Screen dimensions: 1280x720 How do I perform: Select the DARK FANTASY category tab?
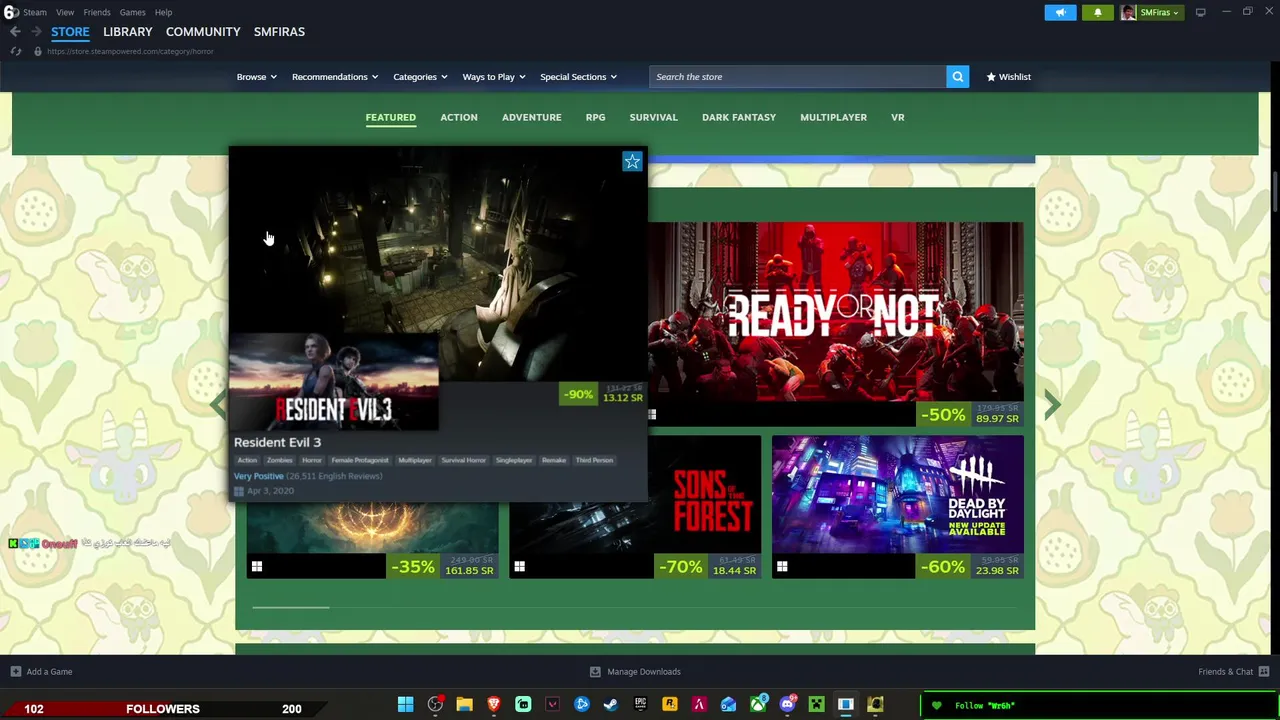[x=739, y=117]
